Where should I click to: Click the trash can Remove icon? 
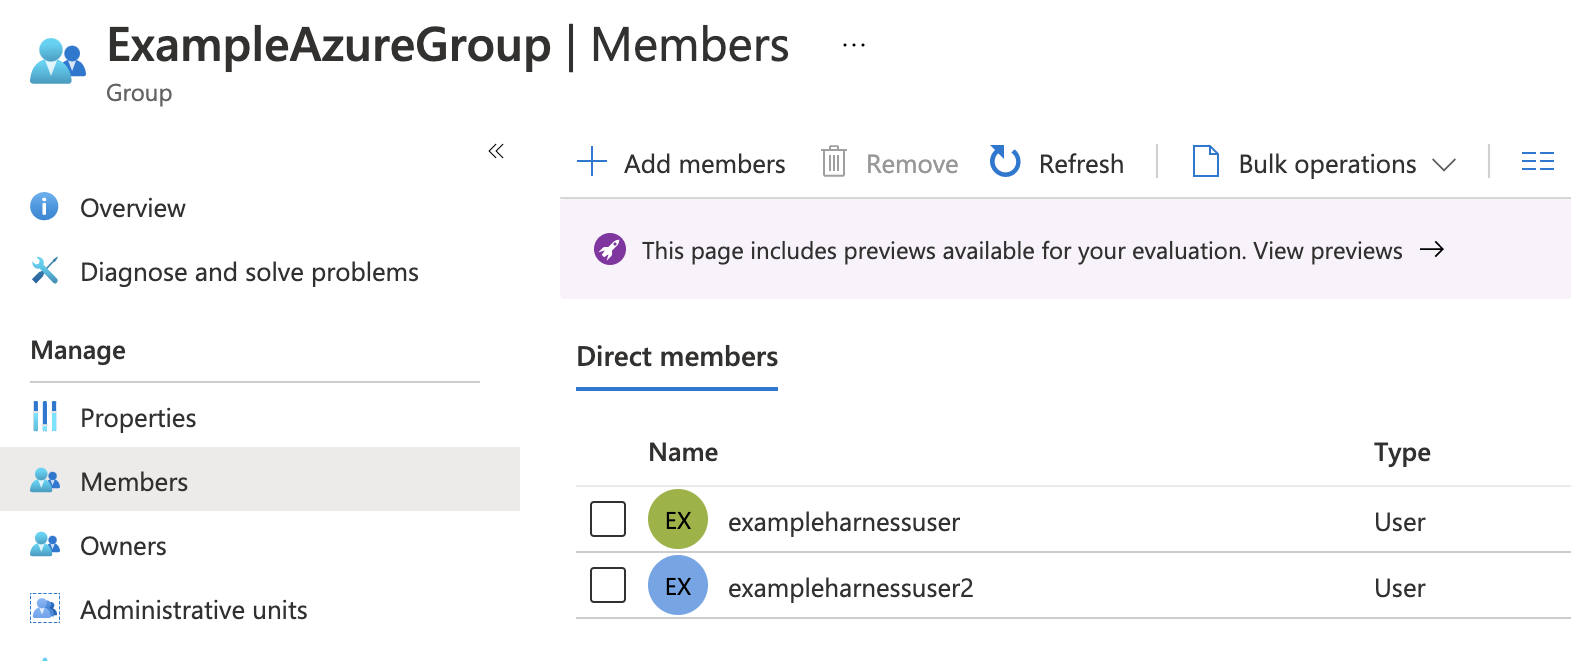click(834, 161)
